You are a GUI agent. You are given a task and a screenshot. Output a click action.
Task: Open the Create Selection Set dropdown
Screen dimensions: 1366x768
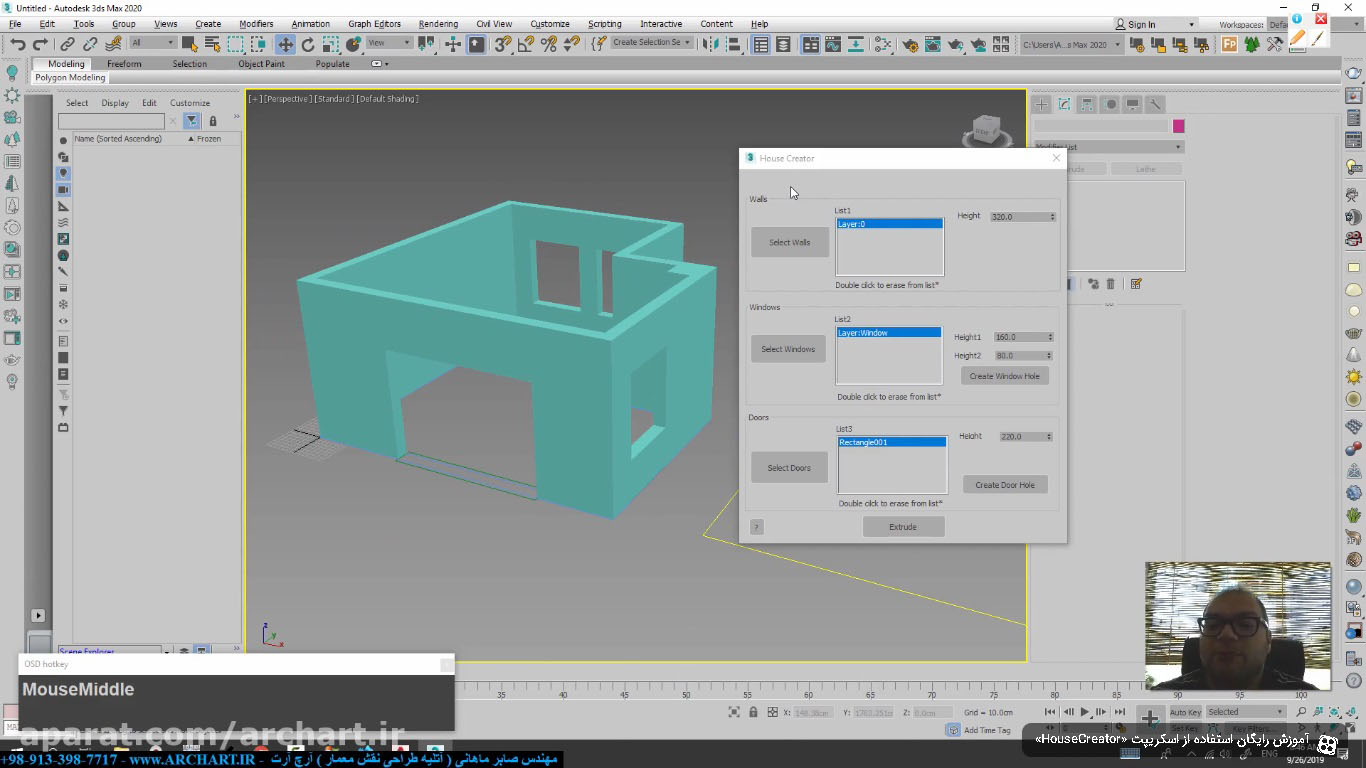(652, 43)
